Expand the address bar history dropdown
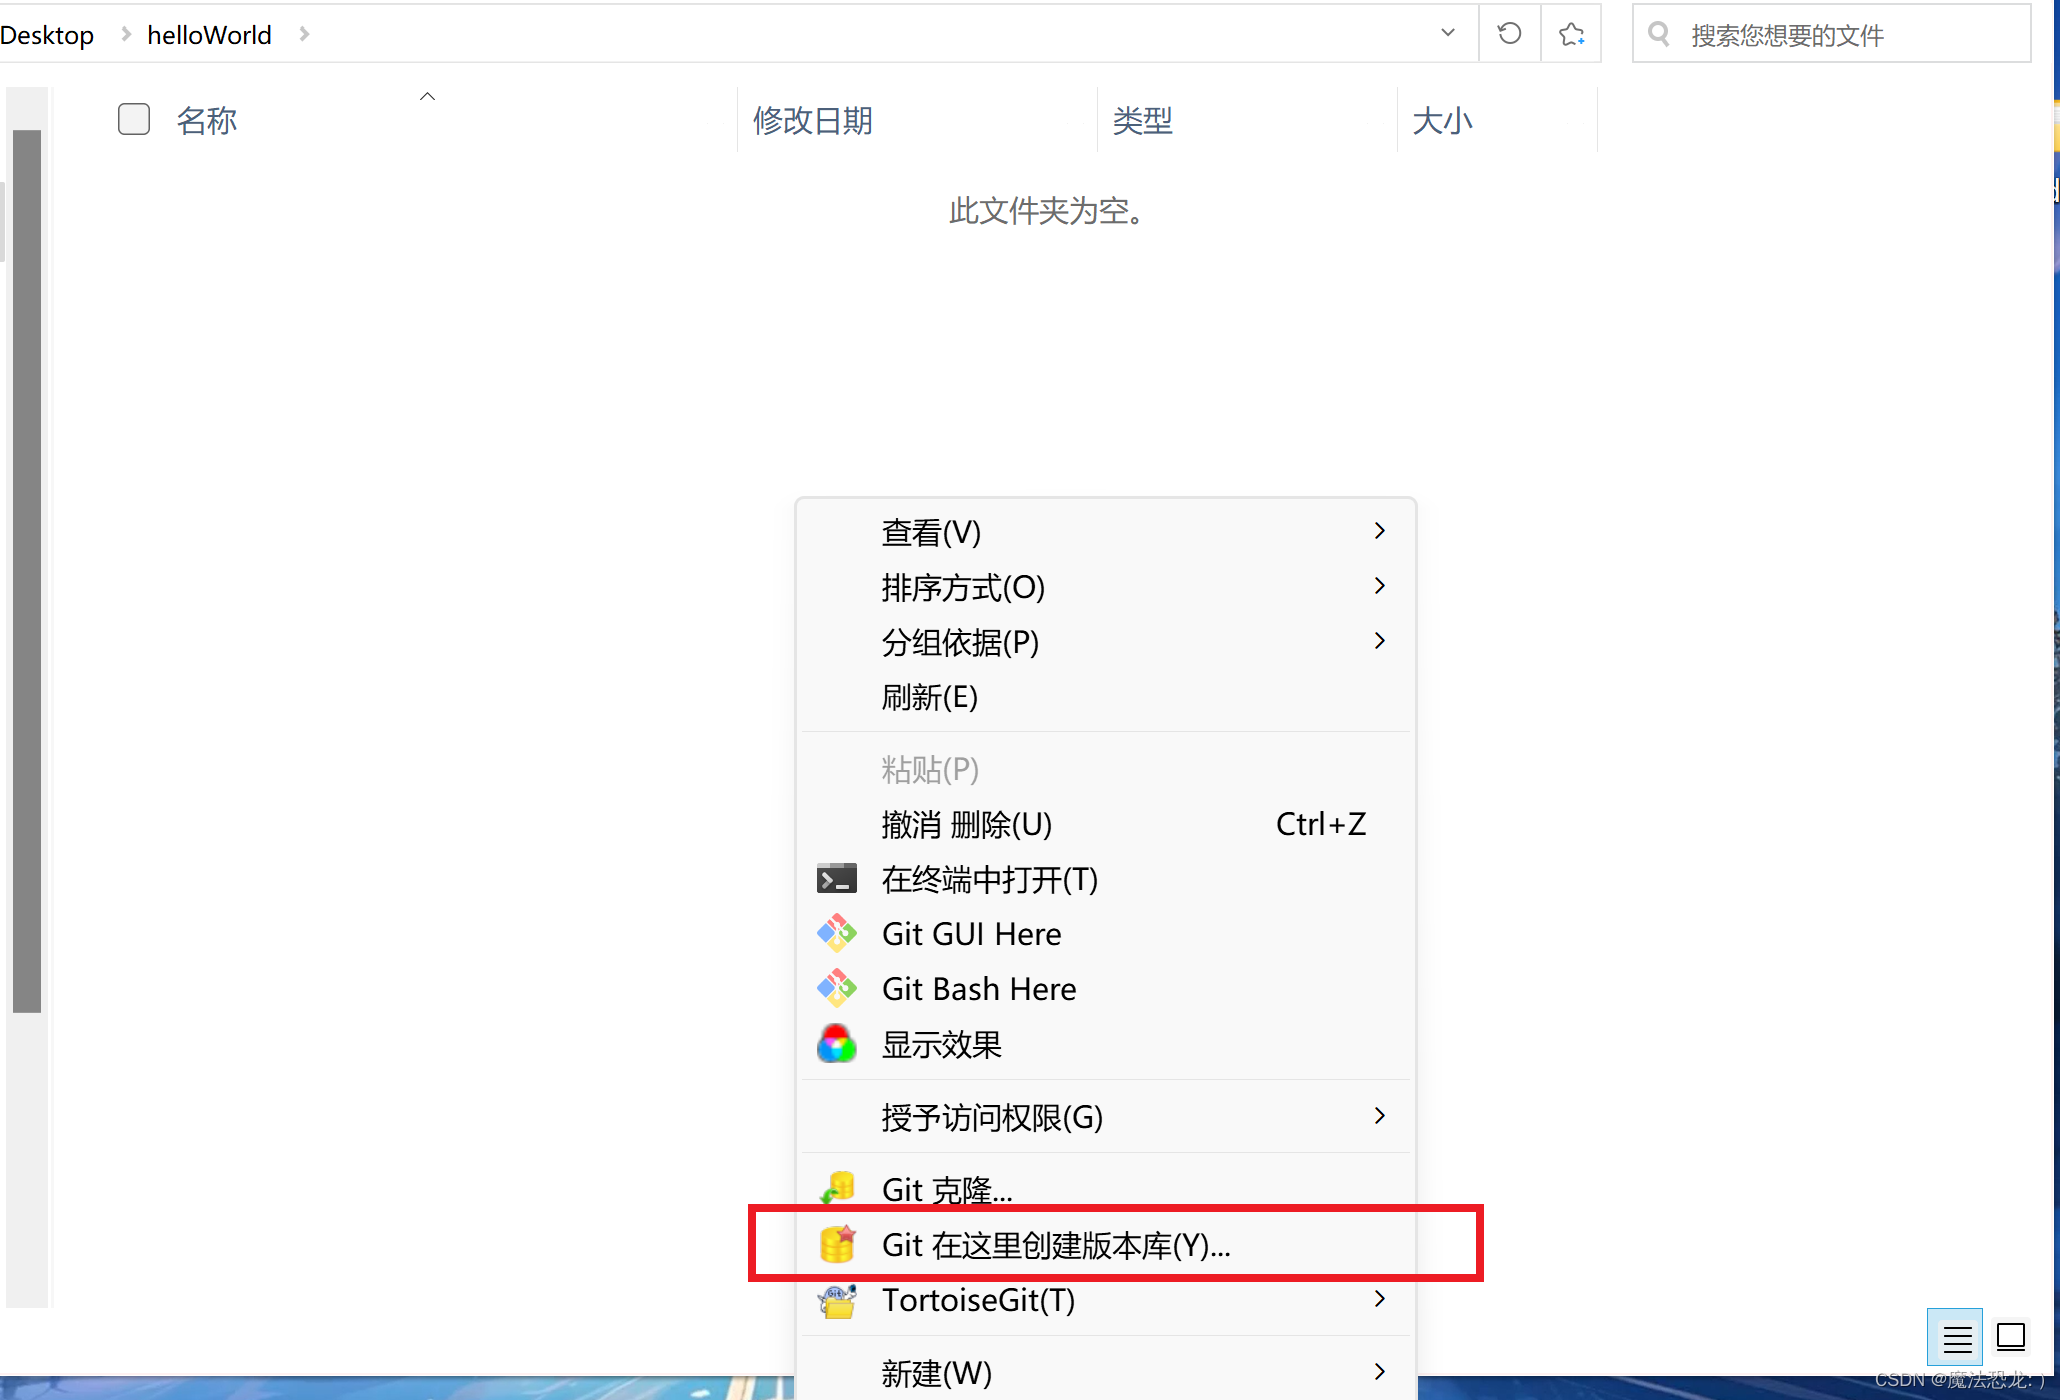Image resolution: width=2060 pixels, height=1400 pixels. [x=1447, y=33]
